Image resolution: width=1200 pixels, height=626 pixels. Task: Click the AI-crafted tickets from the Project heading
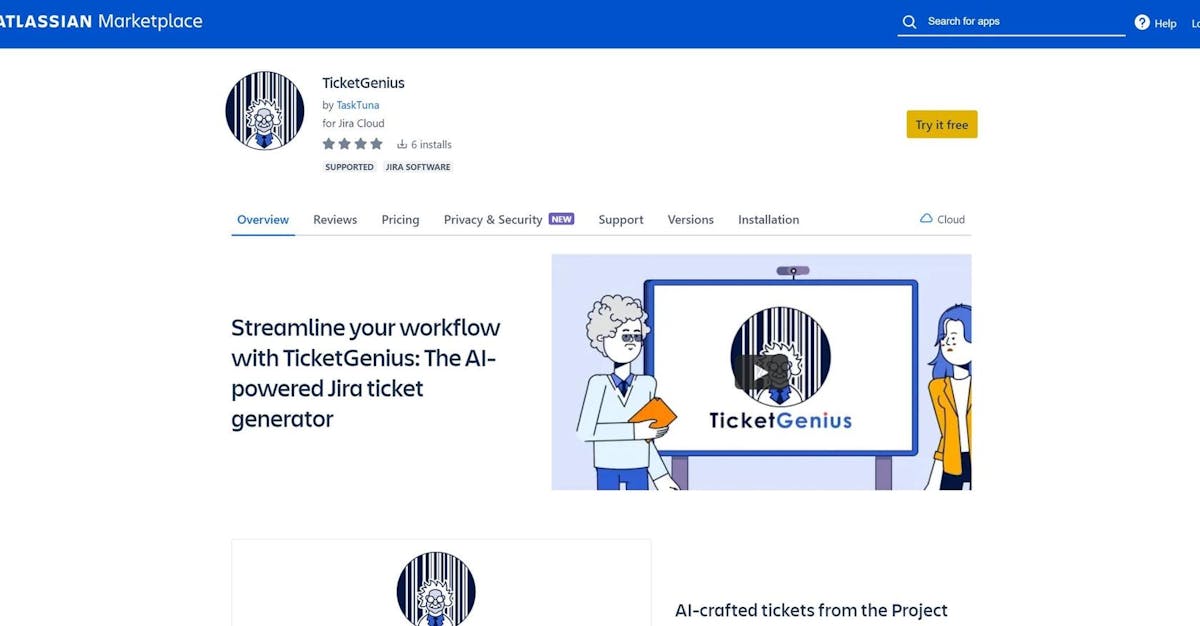[x=811, y=610]
